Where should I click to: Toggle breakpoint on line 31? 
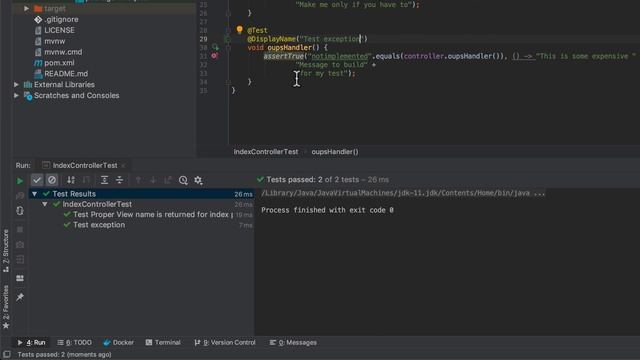click(x=214, y=56)
